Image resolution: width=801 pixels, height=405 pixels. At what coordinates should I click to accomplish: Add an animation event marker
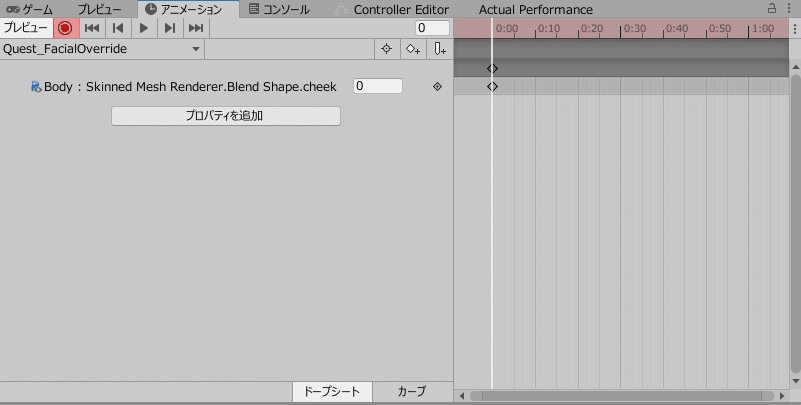click(x=440, y=49)
